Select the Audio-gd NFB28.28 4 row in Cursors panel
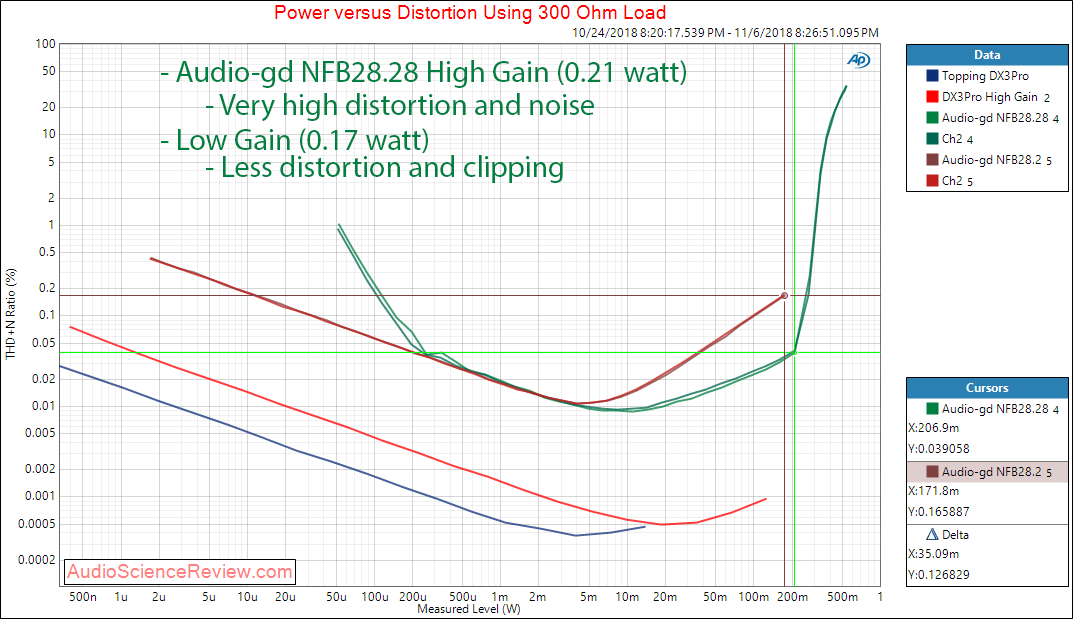This screenshot has width=1073, height=619. point(987,408)
